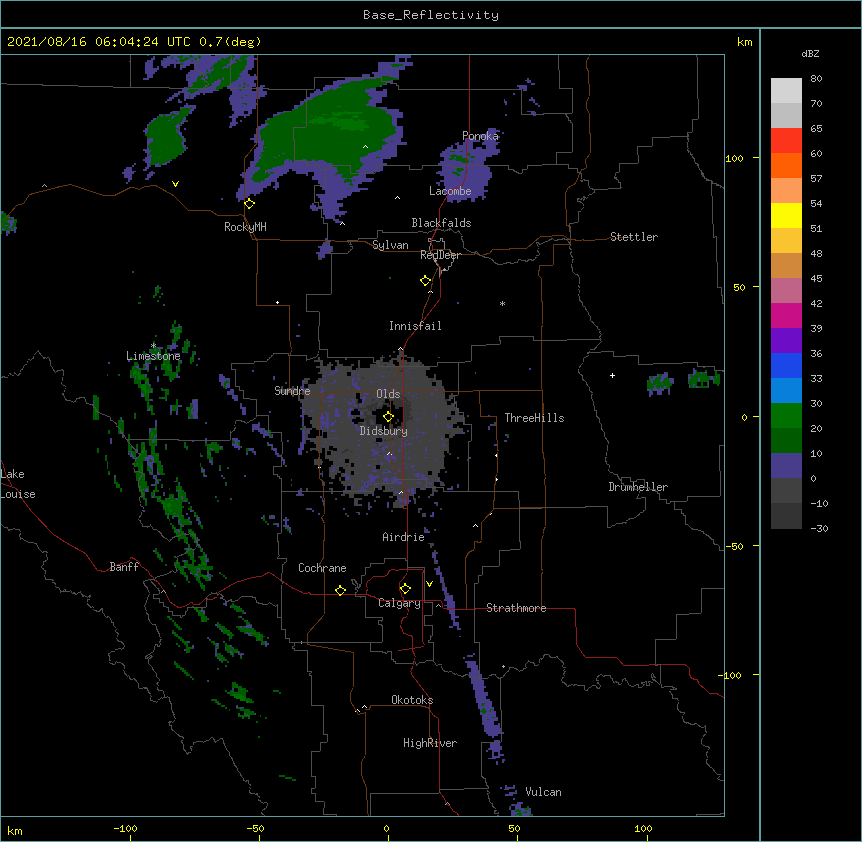The height and width of the screenshot is (842, 862).
Task: Select the yellow radar site diamond between Olds and Didsbury
Action: coord(388,417)
